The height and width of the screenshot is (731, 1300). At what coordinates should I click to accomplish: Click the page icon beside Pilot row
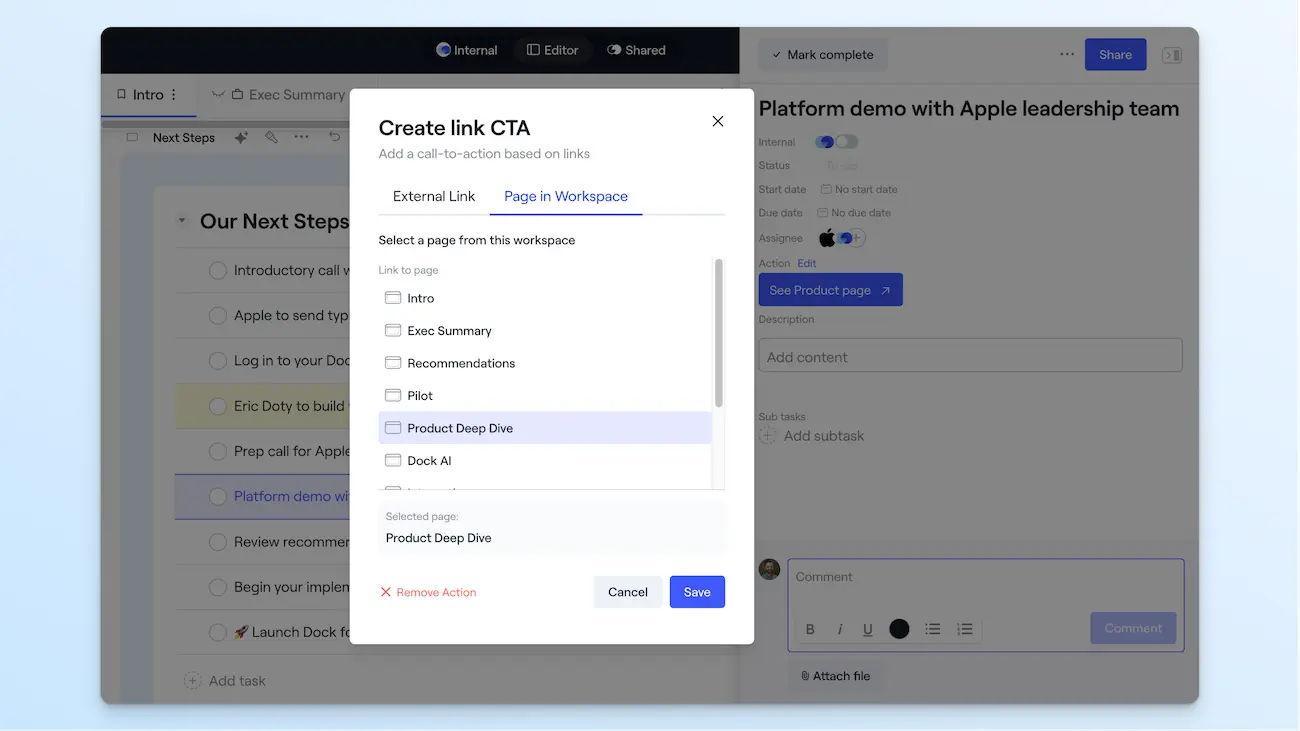point(393,396)
